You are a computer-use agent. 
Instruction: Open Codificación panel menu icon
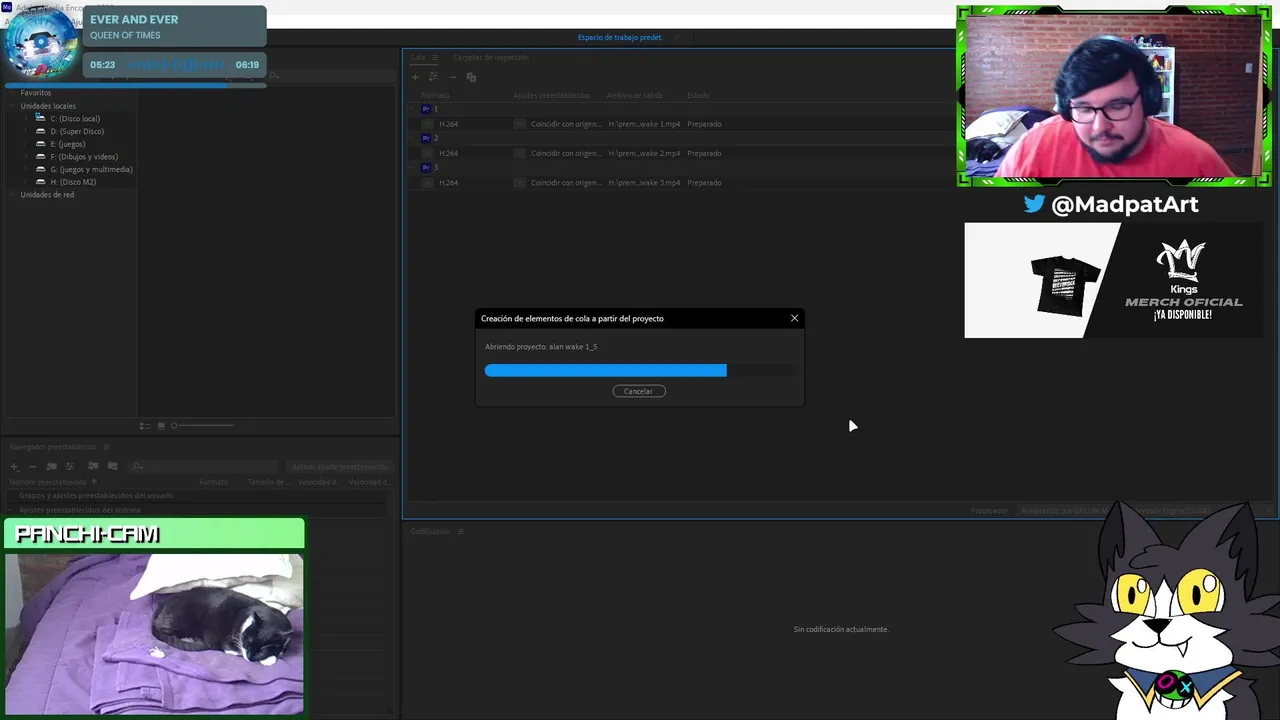click(x=461, y=532)
